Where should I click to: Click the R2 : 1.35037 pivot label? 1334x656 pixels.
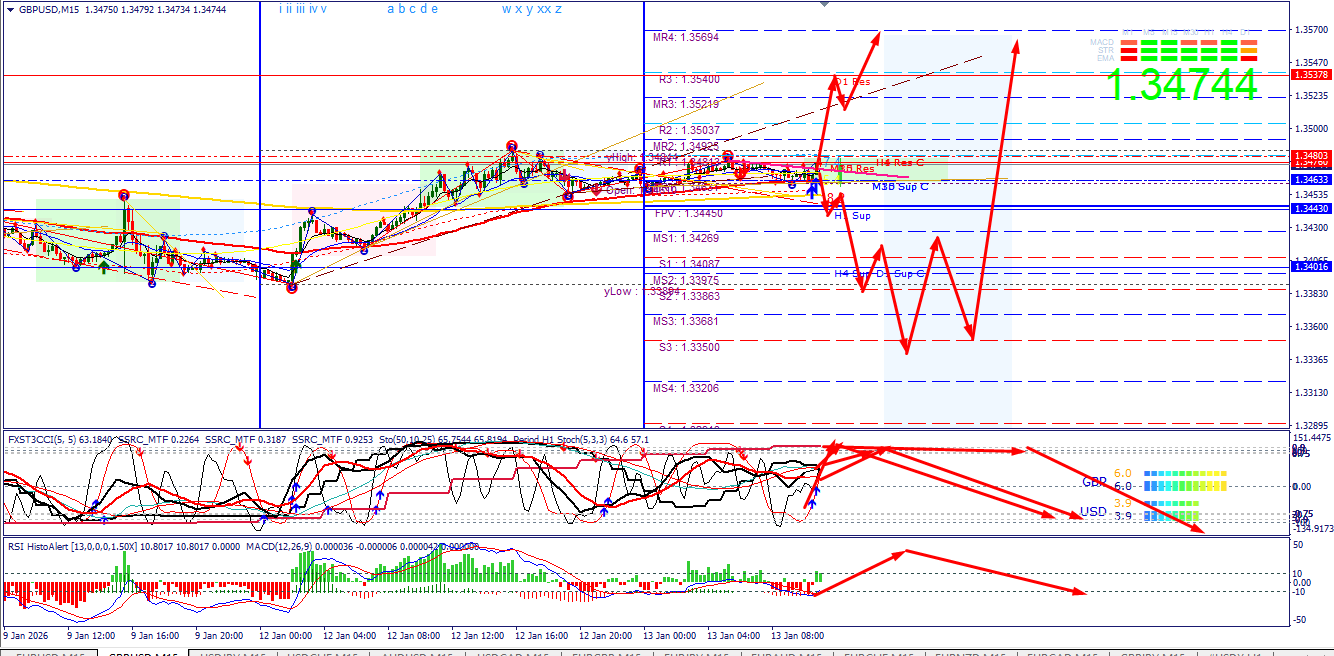pos(689,130)
